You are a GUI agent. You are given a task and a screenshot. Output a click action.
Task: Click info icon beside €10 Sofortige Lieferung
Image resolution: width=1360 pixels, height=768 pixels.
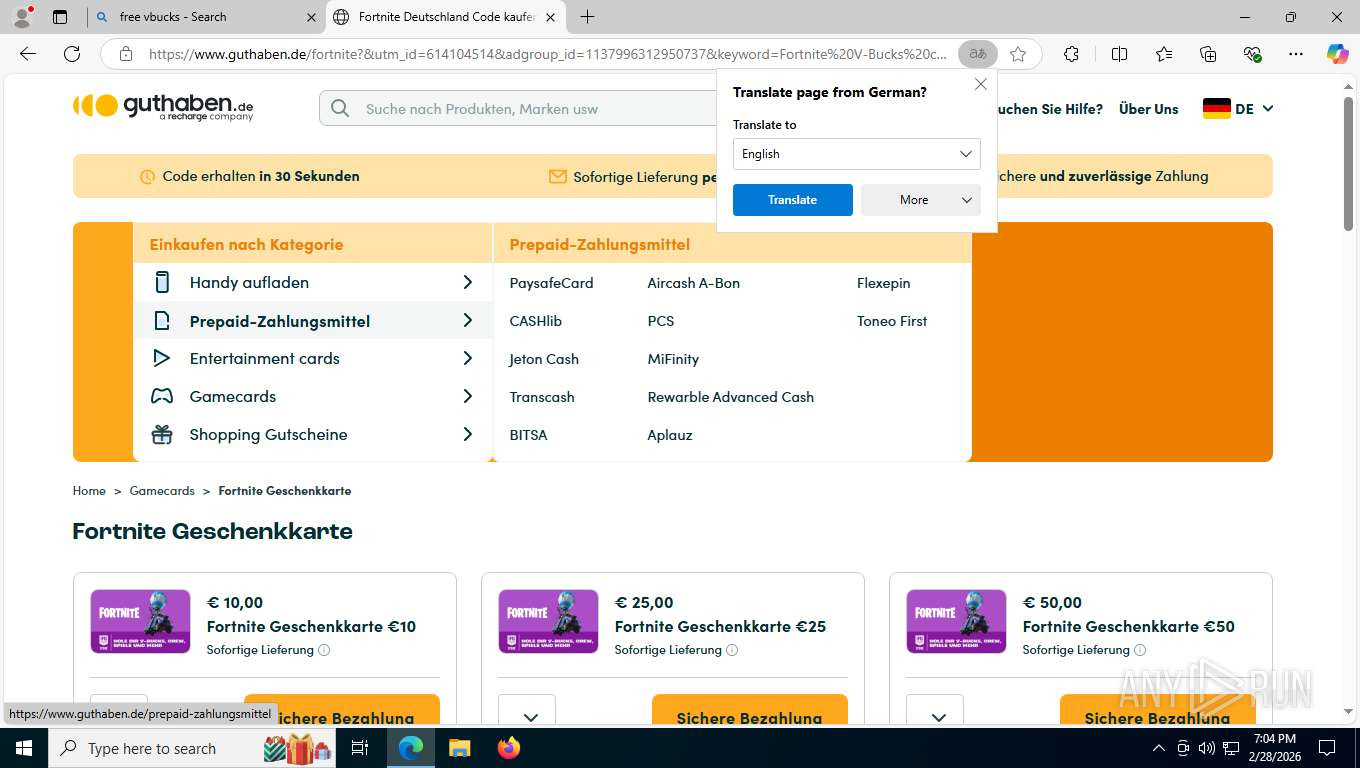click(x=324, y=650)
